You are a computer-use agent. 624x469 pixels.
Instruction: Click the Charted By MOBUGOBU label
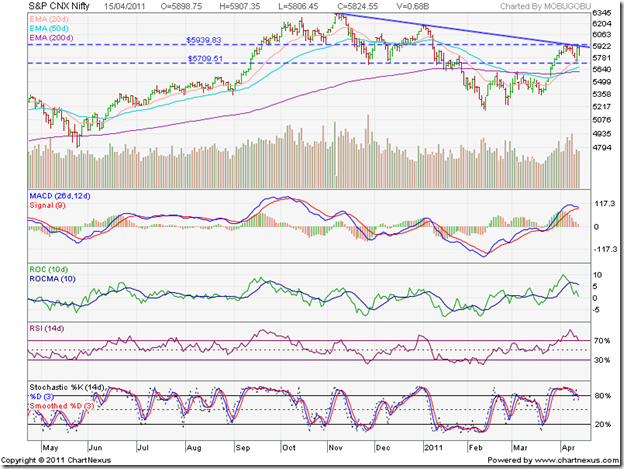[x=545, y=6]
